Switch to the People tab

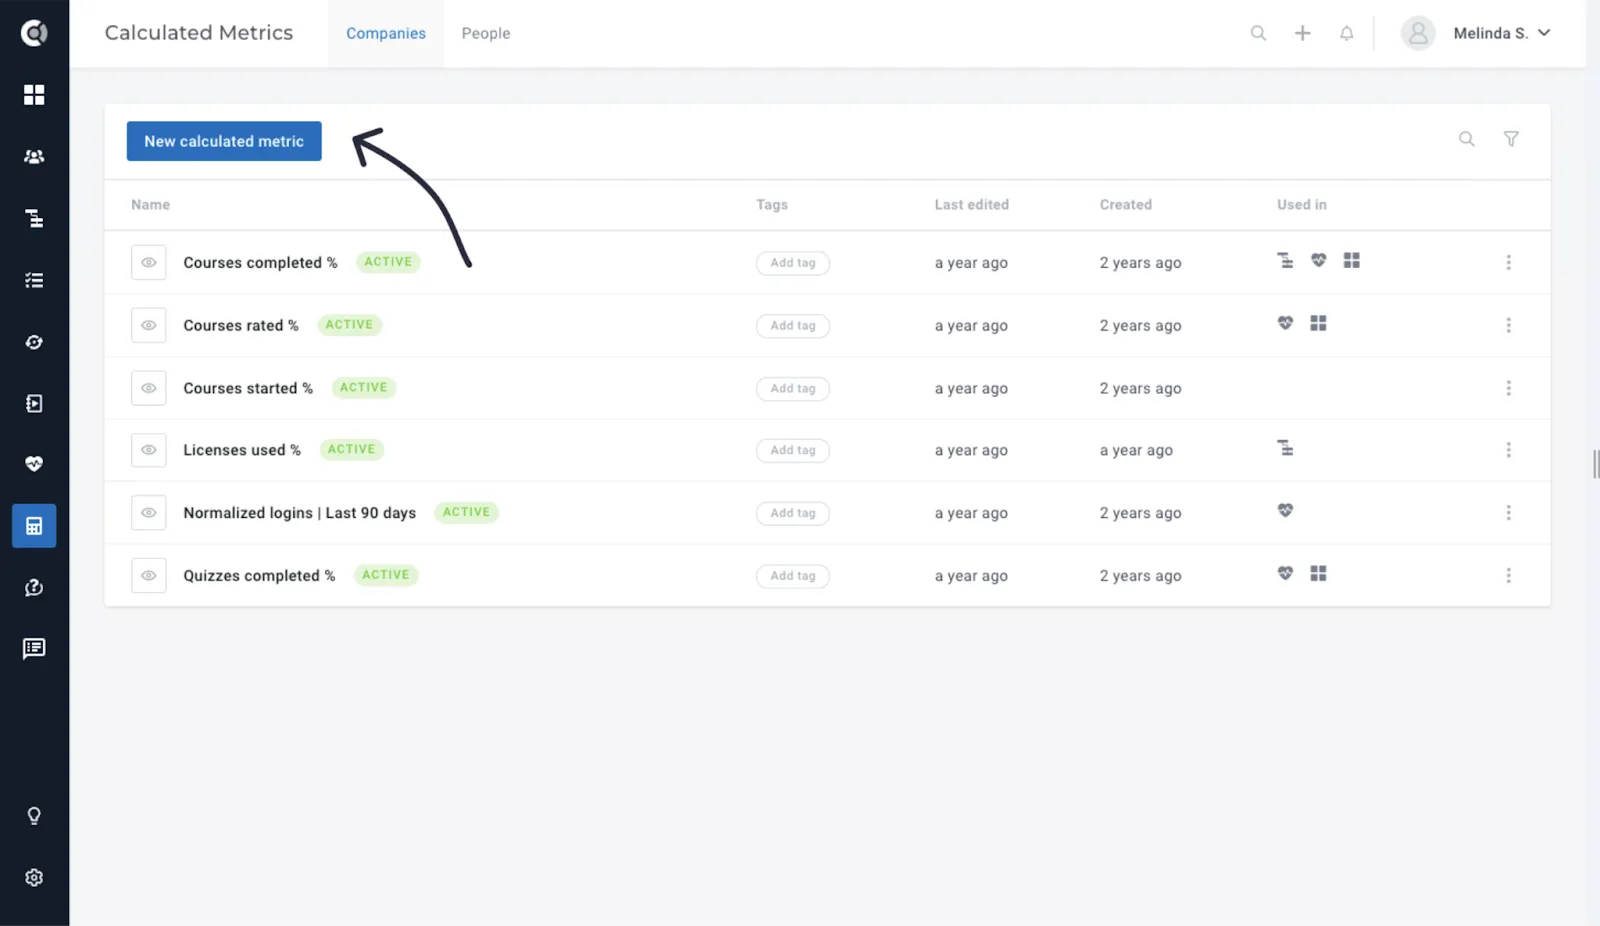click(x=486, y=33)
